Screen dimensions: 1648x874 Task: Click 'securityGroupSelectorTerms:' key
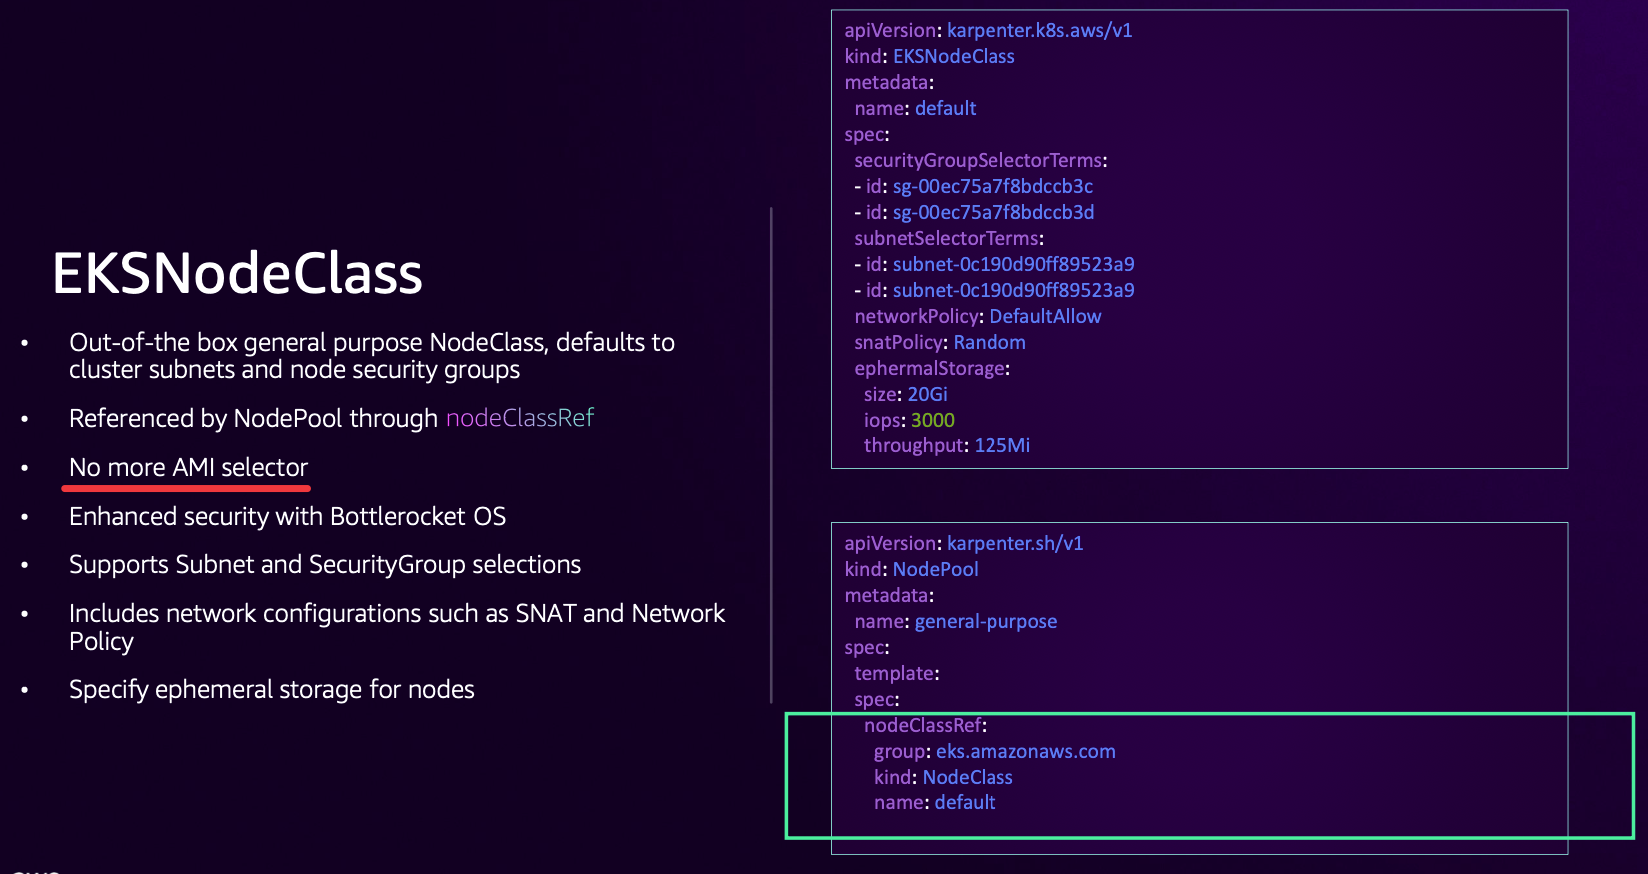point(981,161)
